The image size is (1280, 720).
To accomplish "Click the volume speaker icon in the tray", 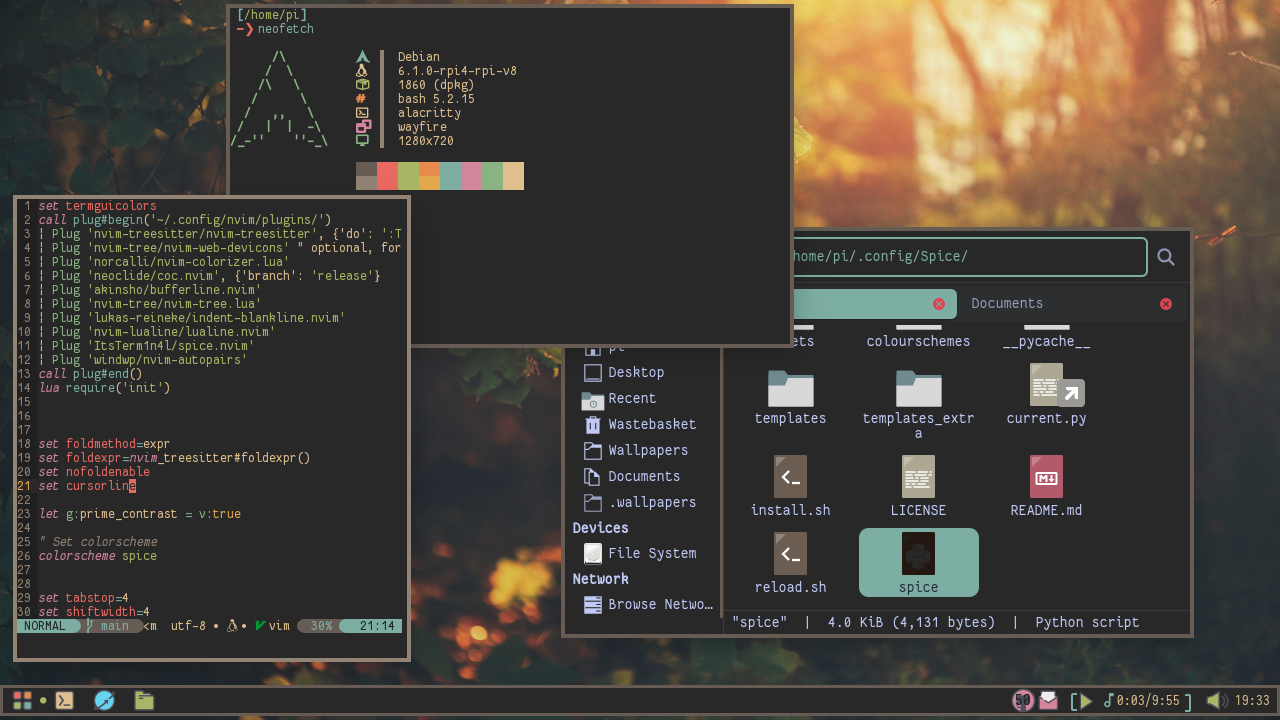I will 1216,701.
